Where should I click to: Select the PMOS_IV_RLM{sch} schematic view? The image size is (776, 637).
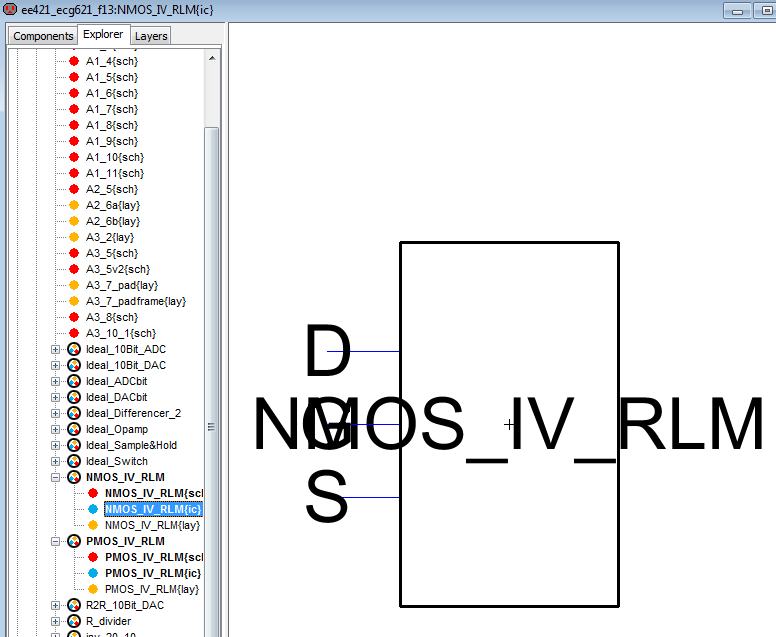[x=154, y=557]
